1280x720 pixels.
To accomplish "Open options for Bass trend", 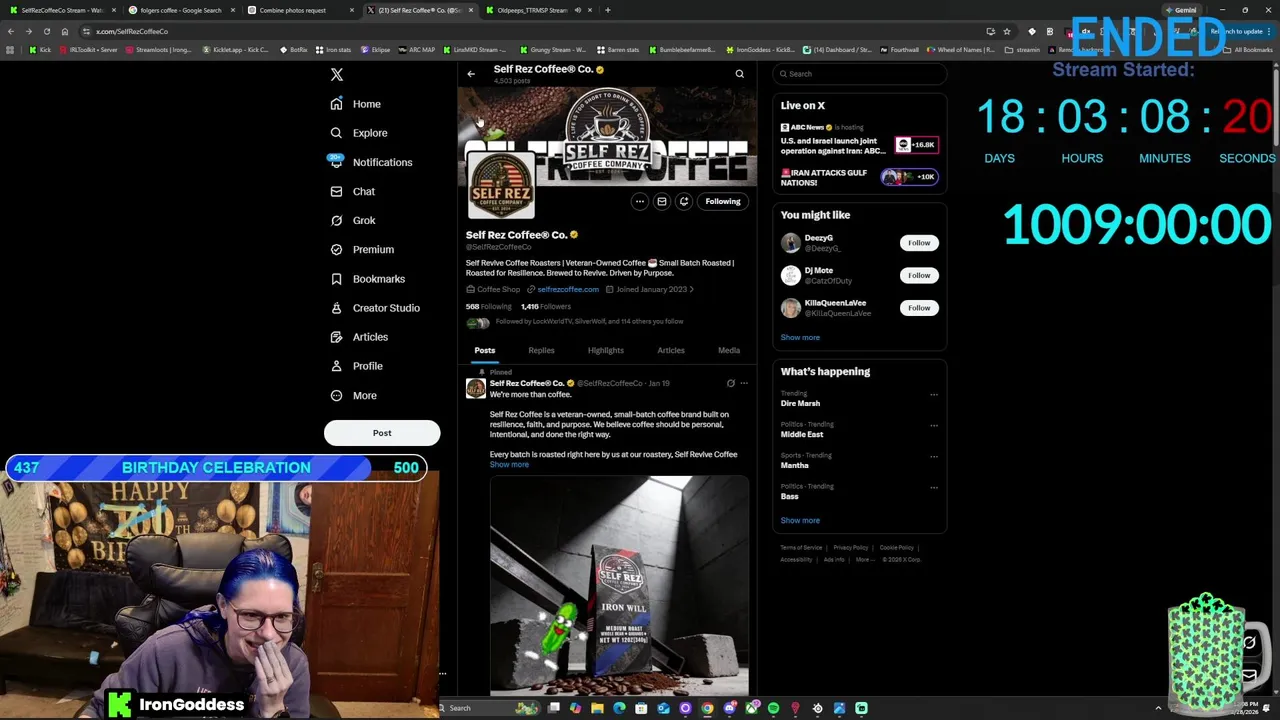I will [934, 487].
